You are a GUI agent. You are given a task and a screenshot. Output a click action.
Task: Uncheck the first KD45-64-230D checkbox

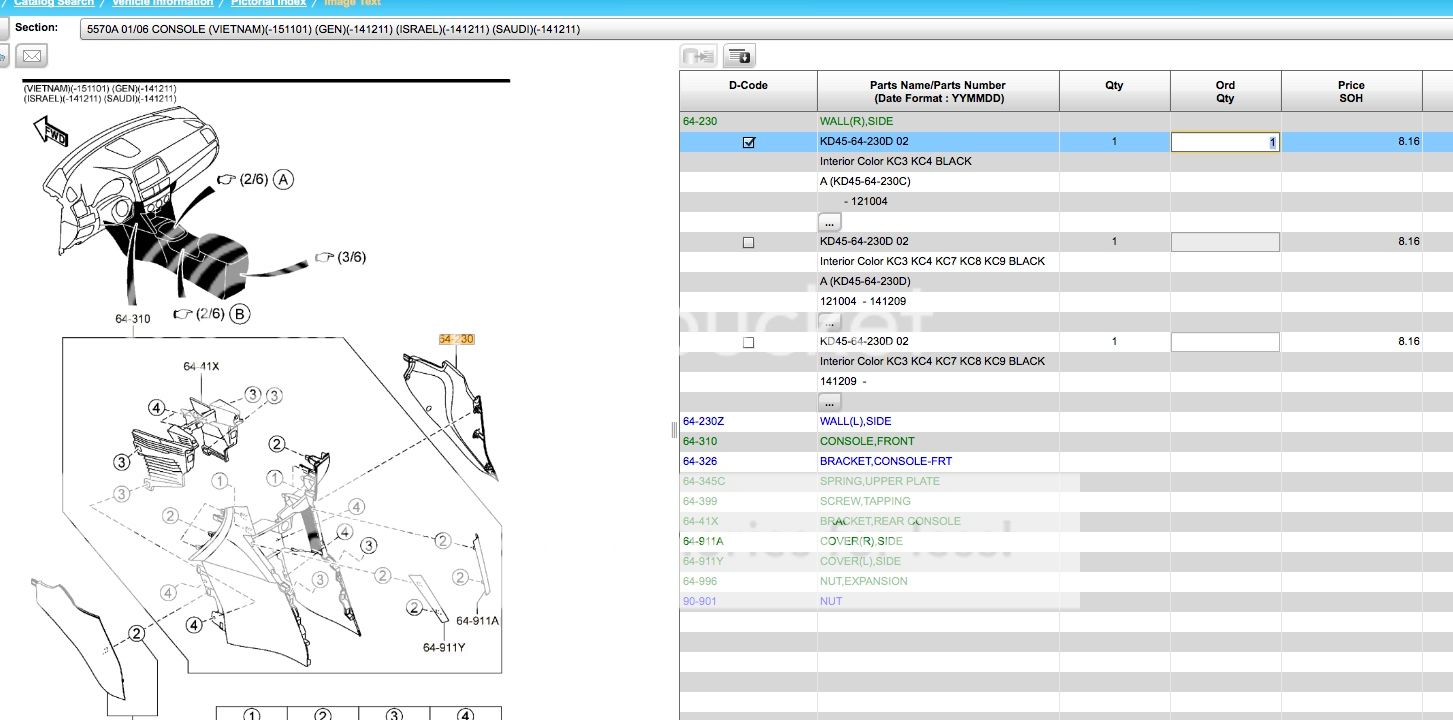tap(749, 143)
